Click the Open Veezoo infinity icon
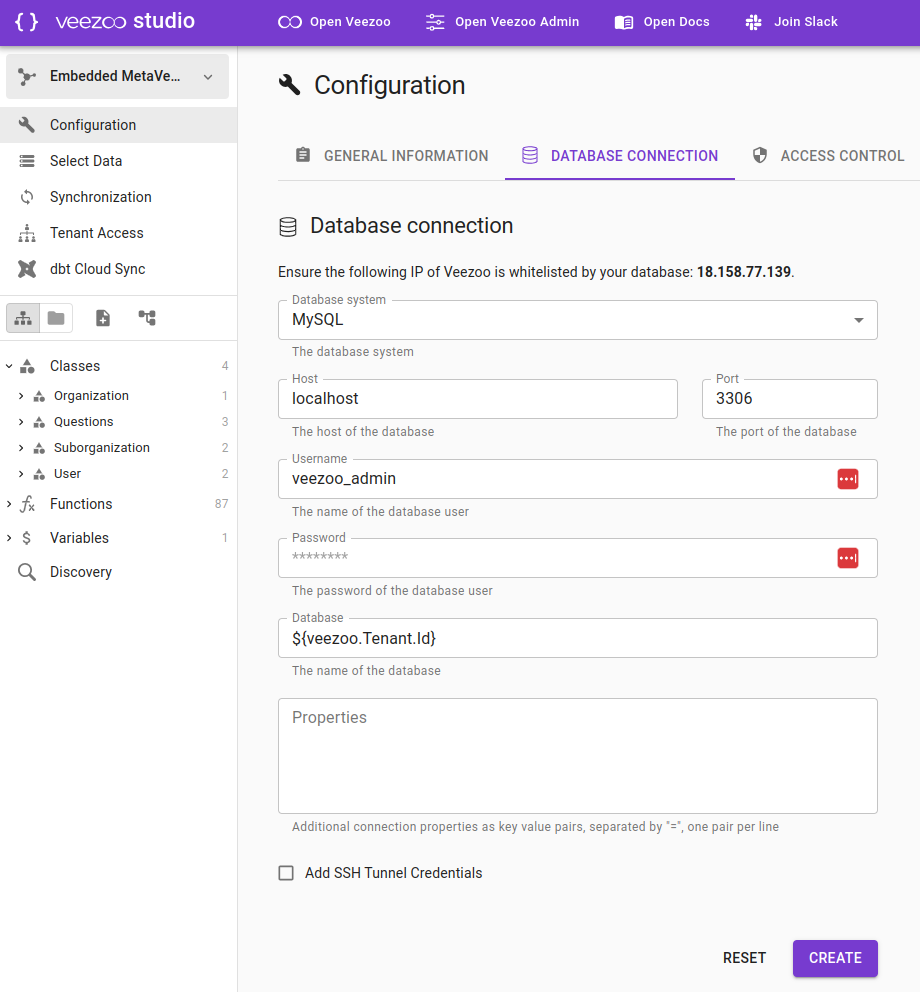Screen dimensions: 920x992 pos(290,22)
